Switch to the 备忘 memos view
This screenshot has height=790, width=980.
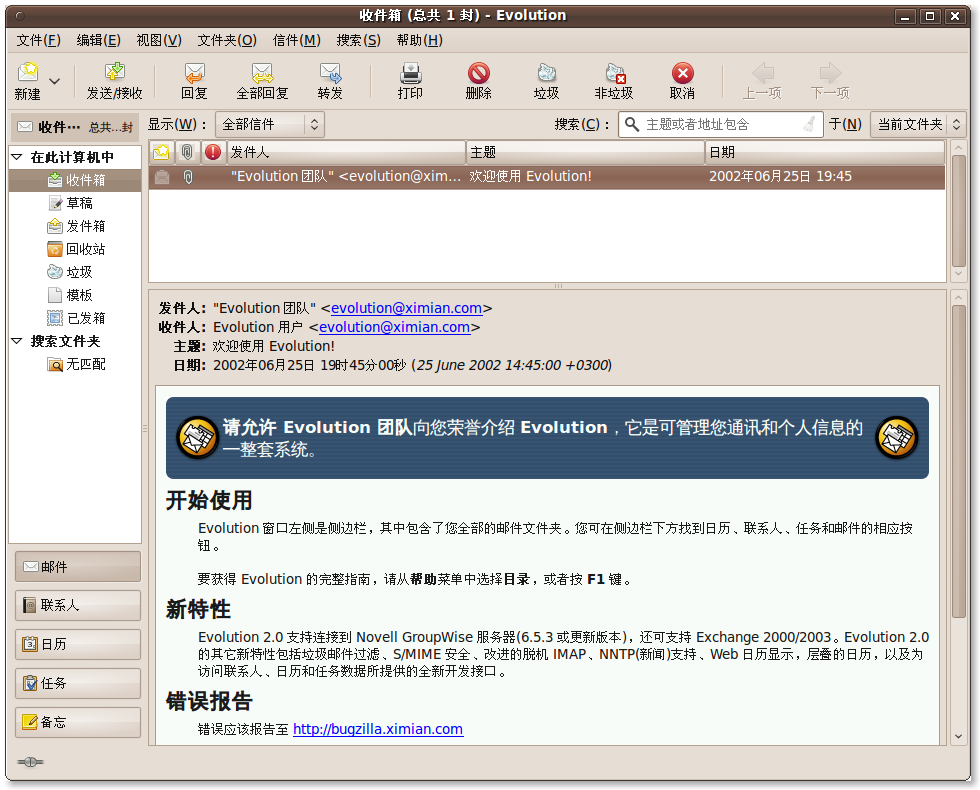point(78,722)
